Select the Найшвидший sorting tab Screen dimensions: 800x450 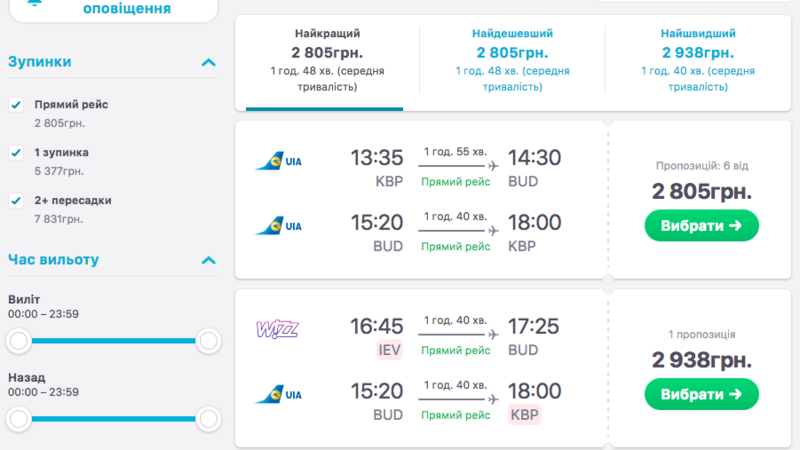tap(698, 62)
